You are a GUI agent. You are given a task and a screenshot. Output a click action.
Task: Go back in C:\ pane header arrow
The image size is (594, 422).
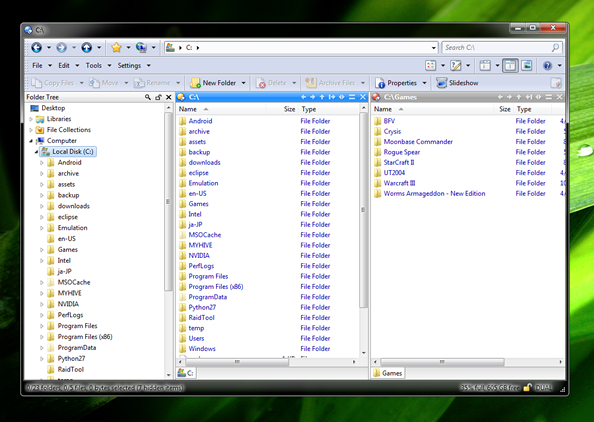(303, 97)
